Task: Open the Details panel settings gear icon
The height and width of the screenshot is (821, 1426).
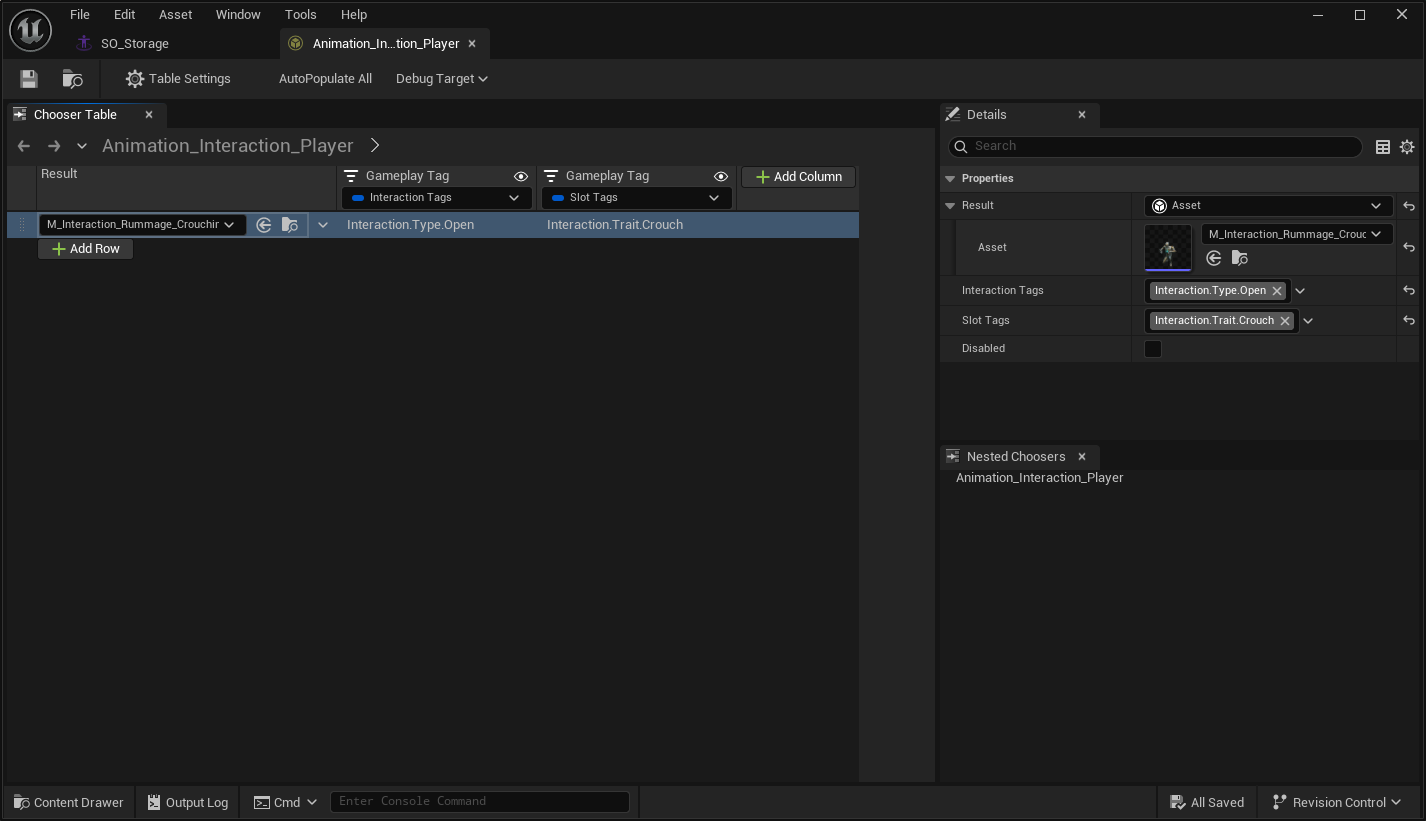Action: tap(1407, 146)
